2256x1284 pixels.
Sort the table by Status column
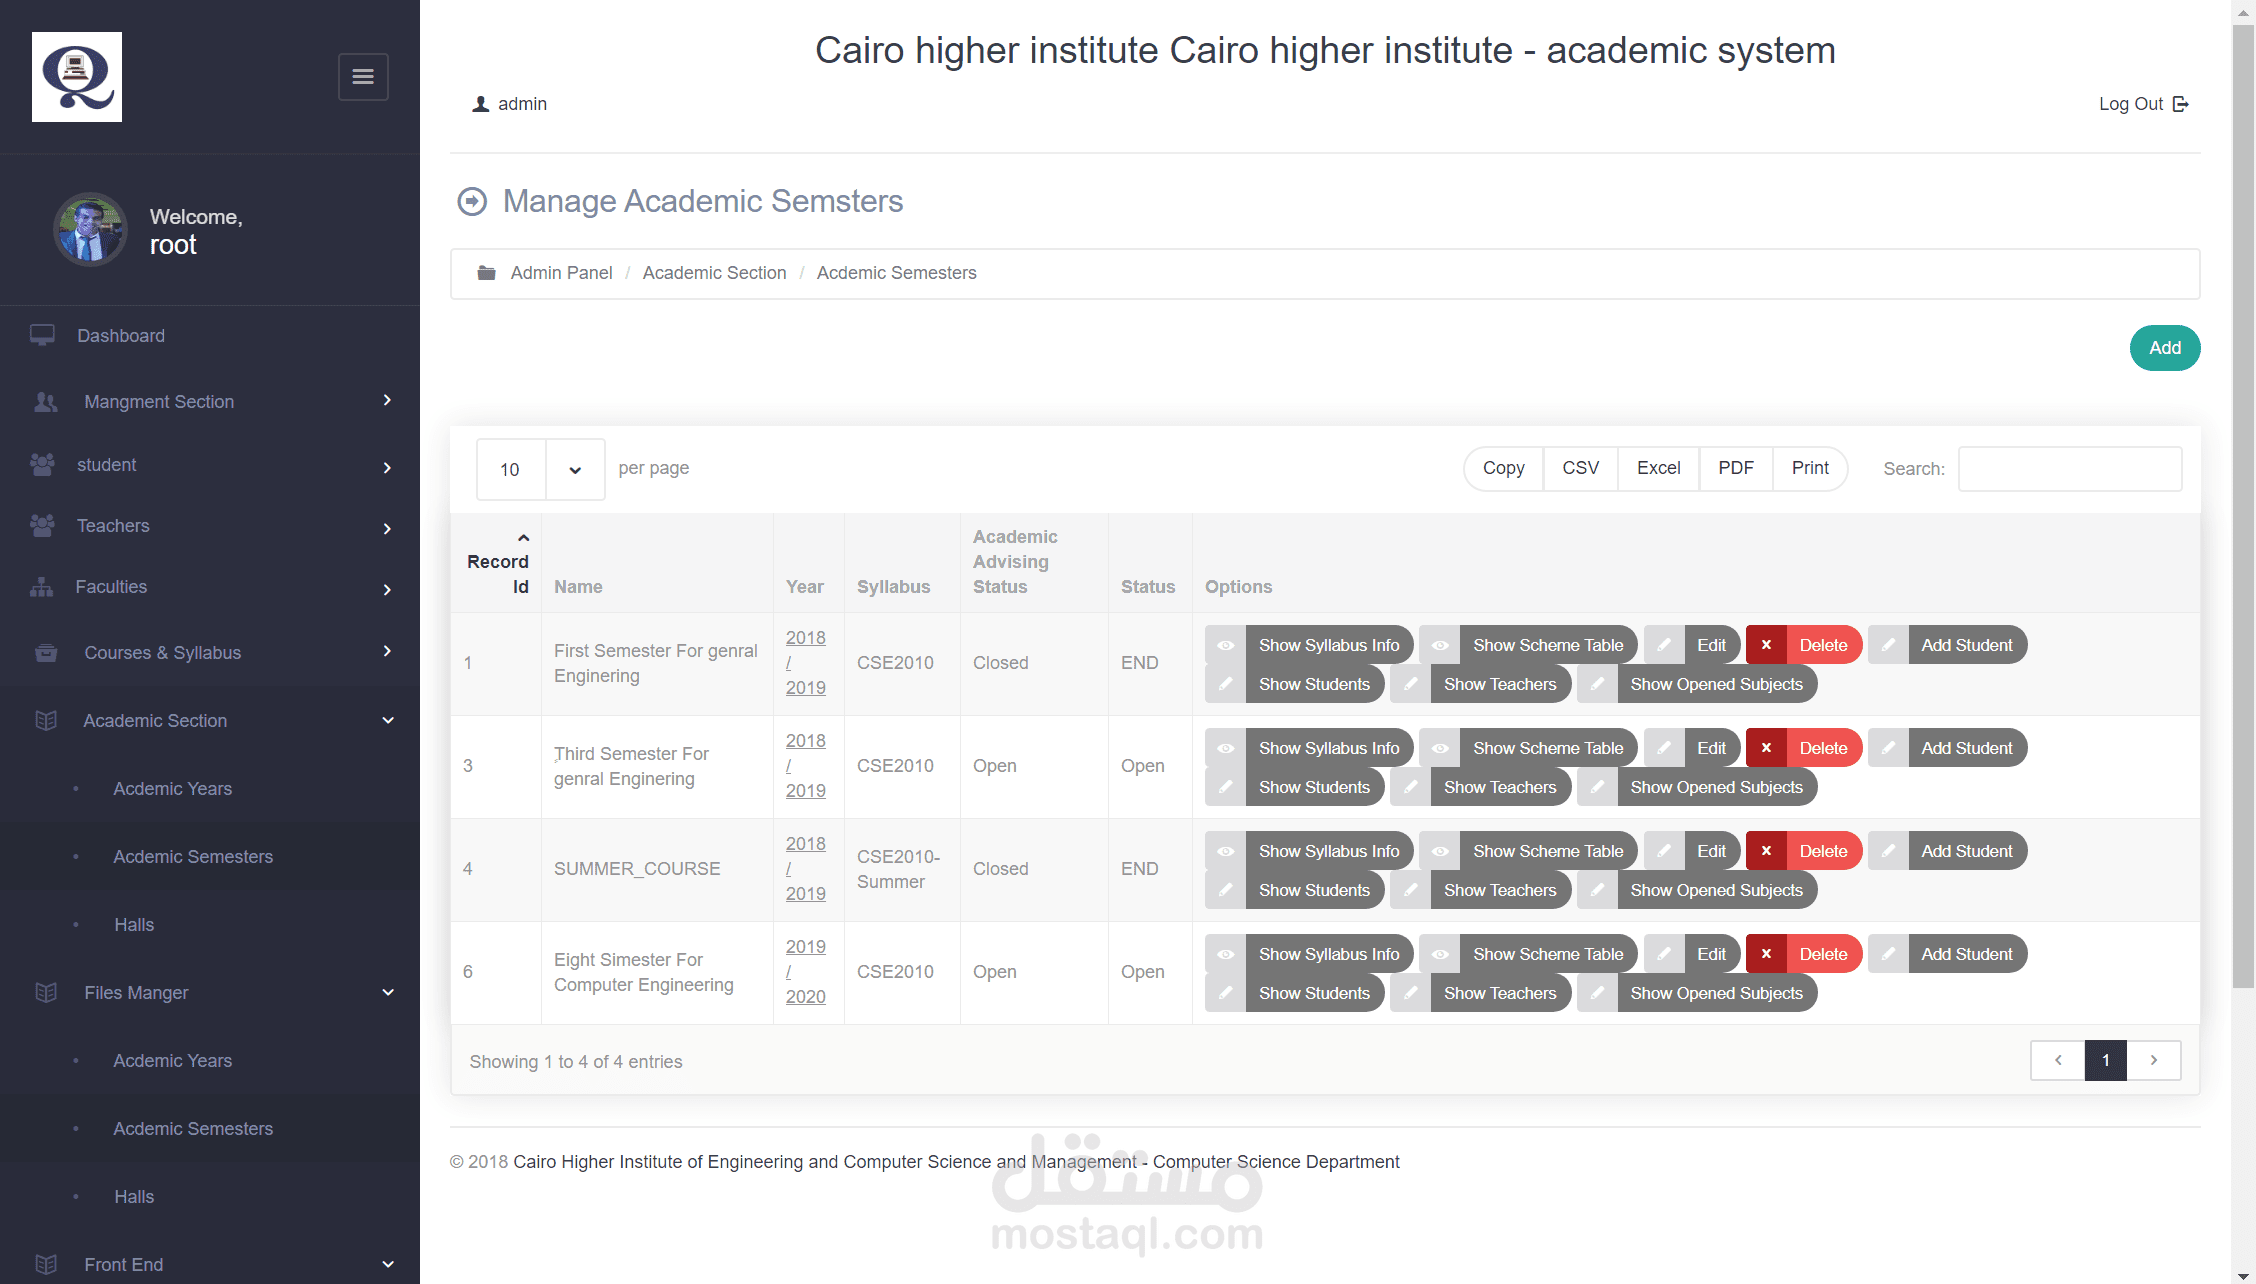1147,587
